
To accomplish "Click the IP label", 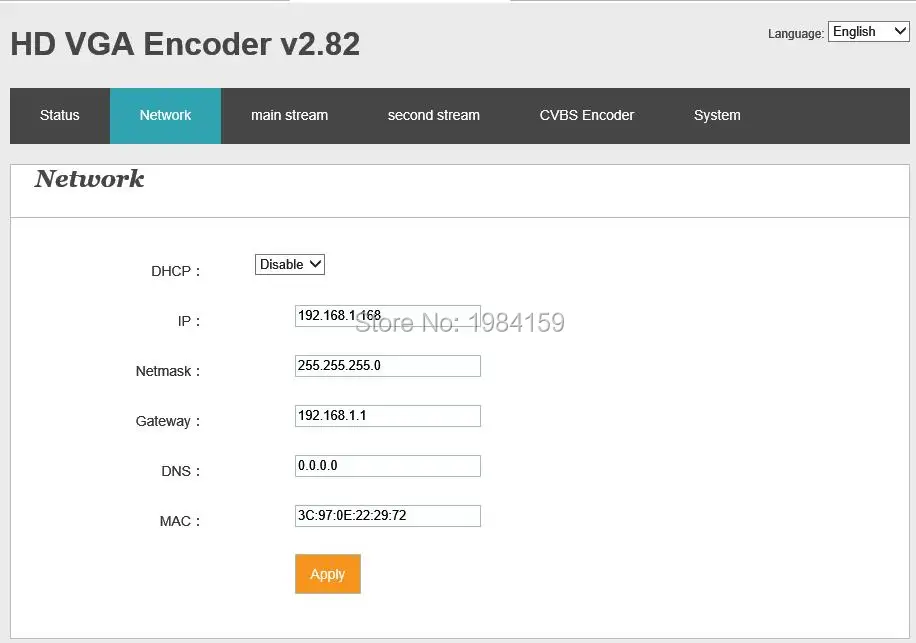I will pos(189,321).
